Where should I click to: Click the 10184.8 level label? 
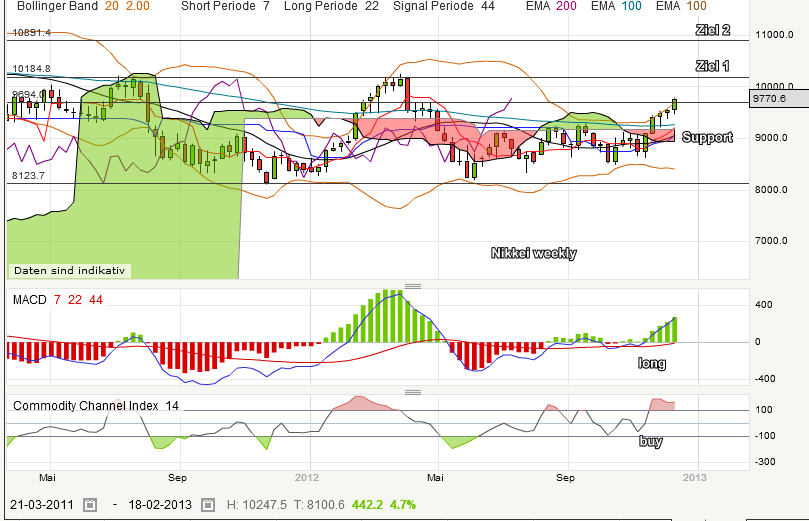(x=31, y=69)
